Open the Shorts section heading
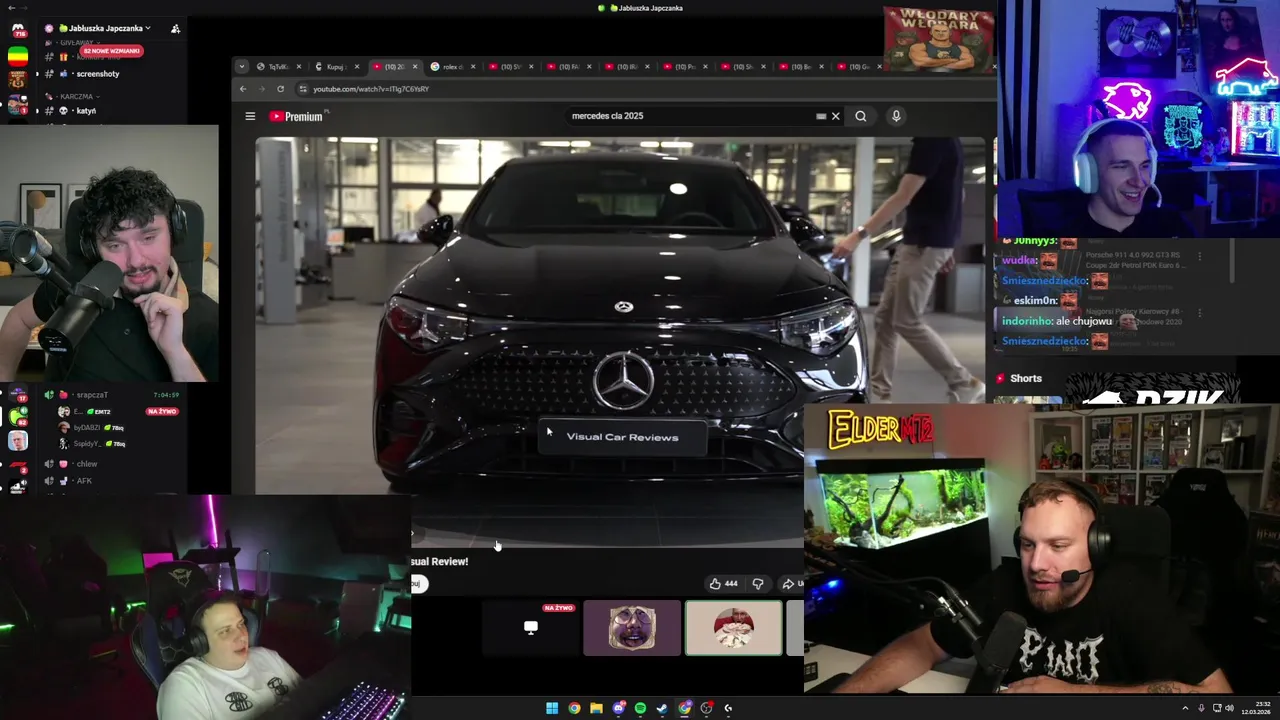 (x=1026, y=379)
